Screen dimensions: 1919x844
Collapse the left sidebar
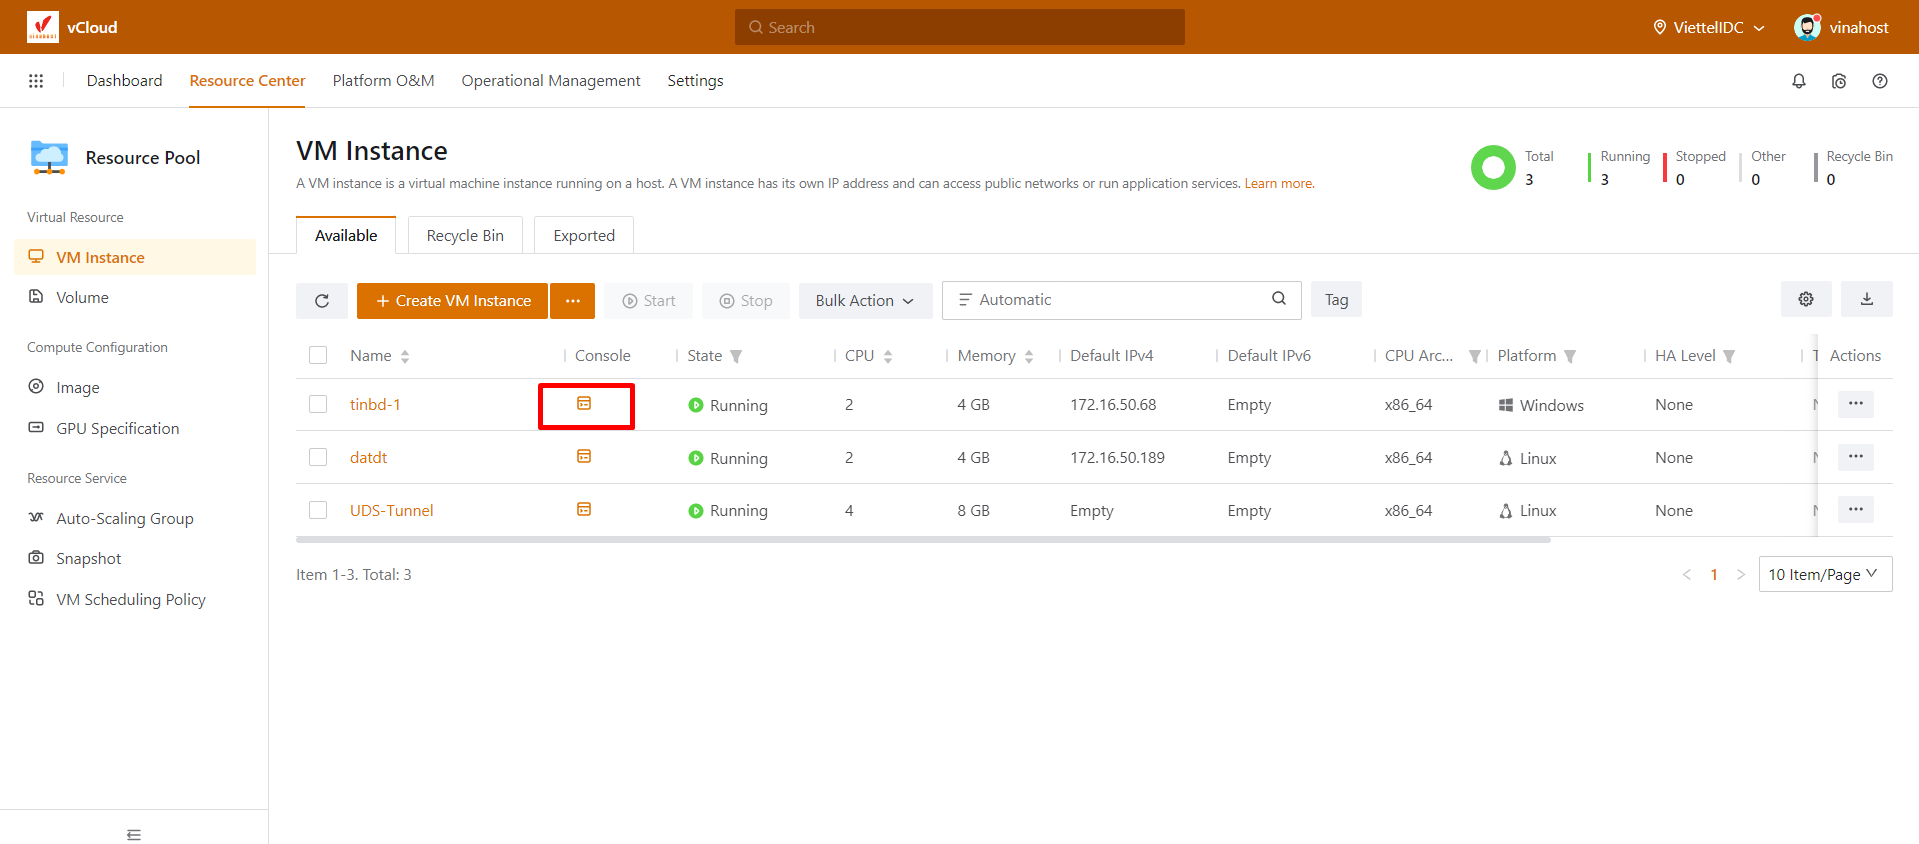click(134, 834)
